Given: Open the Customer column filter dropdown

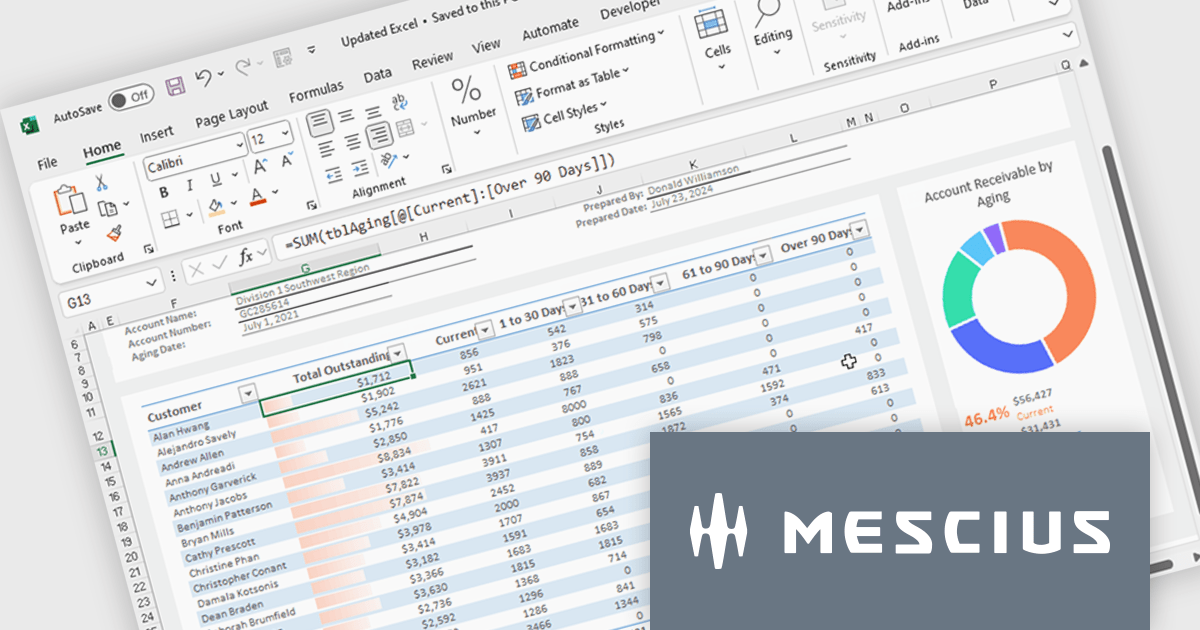Looking at the screenshot, I should pos(248,394).
